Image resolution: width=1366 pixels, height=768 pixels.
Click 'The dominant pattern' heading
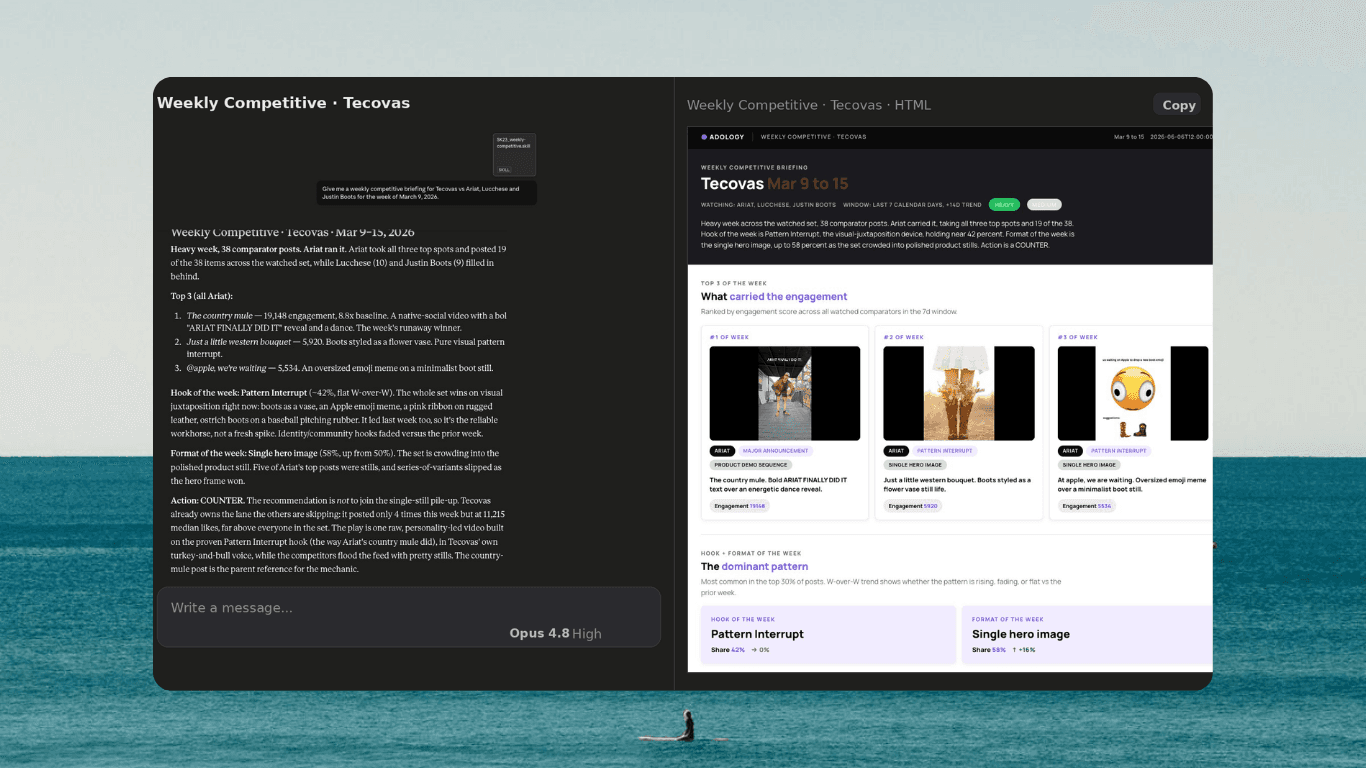[x=754, y=567]
